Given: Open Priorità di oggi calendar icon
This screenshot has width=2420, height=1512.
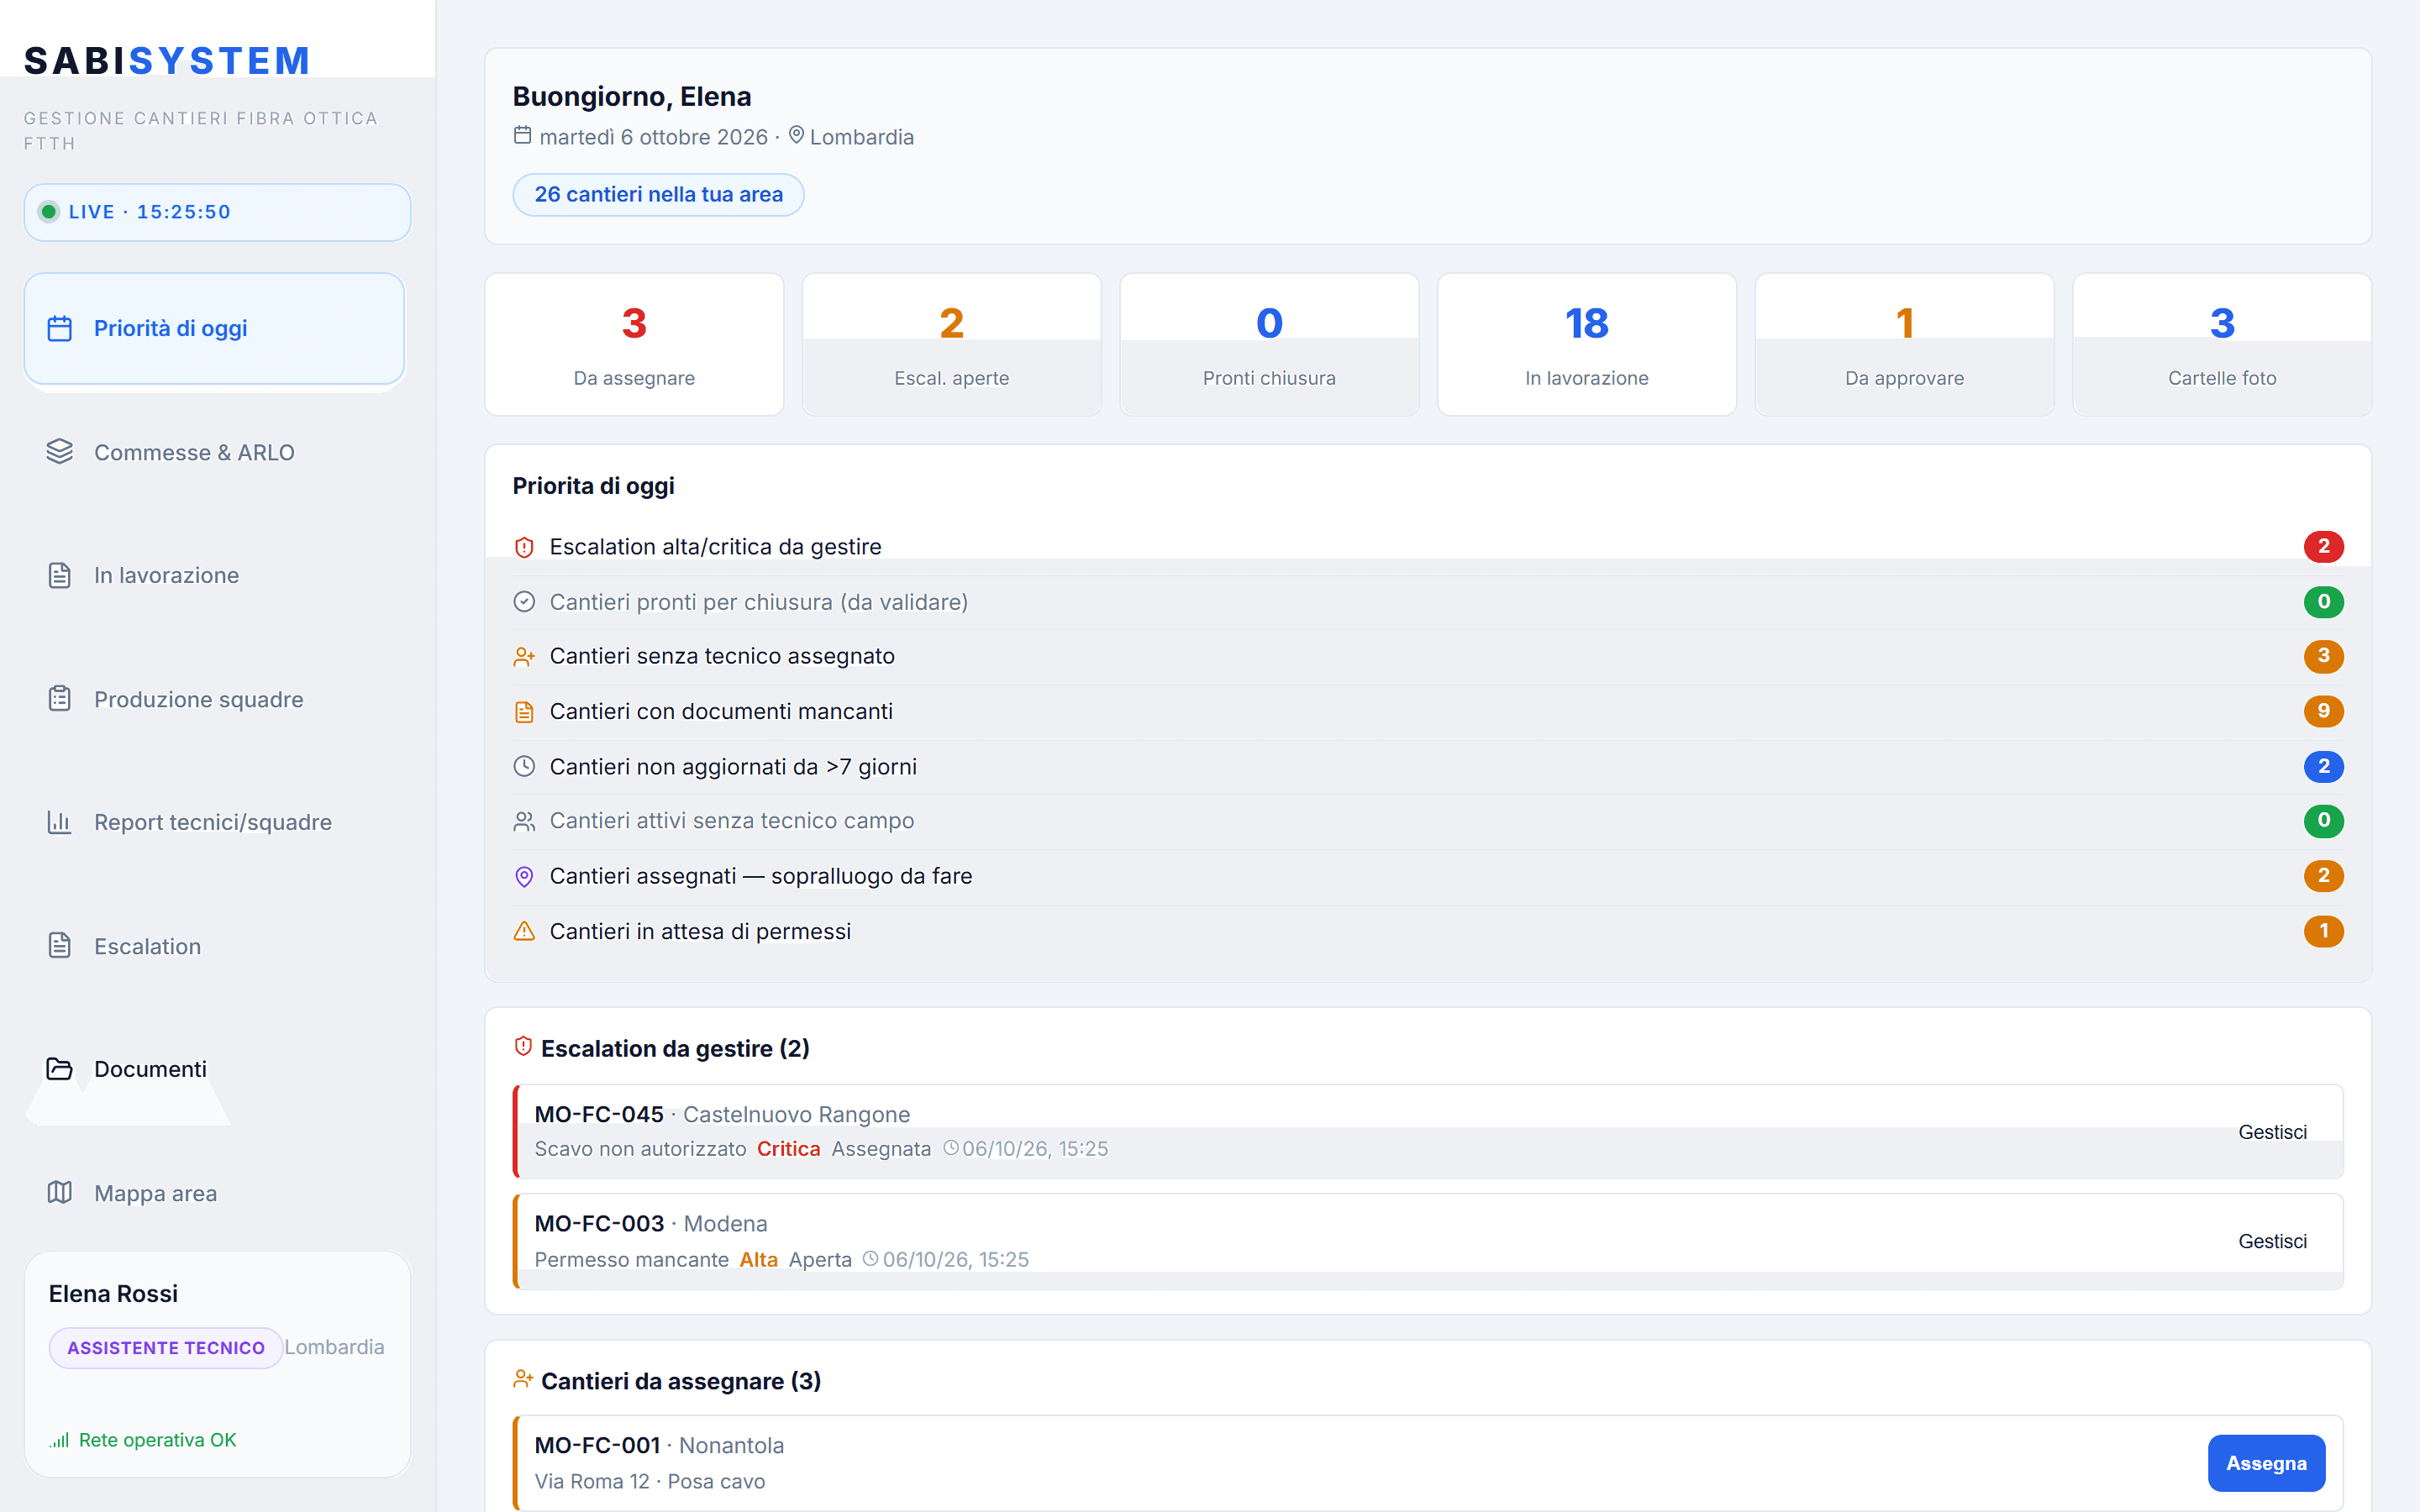Looking at the screenshot, I should 60,328.
